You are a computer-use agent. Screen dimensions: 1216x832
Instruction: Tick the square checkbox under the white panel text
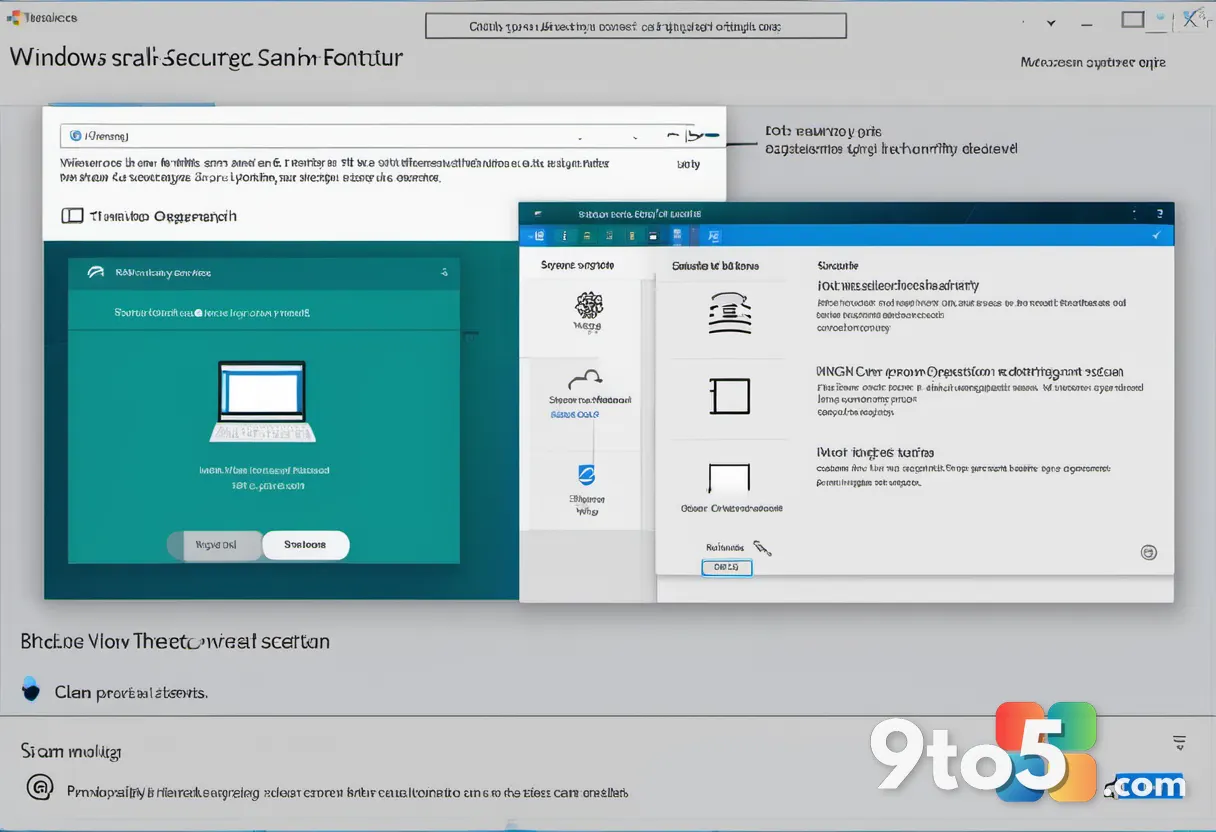coord(72,216)
